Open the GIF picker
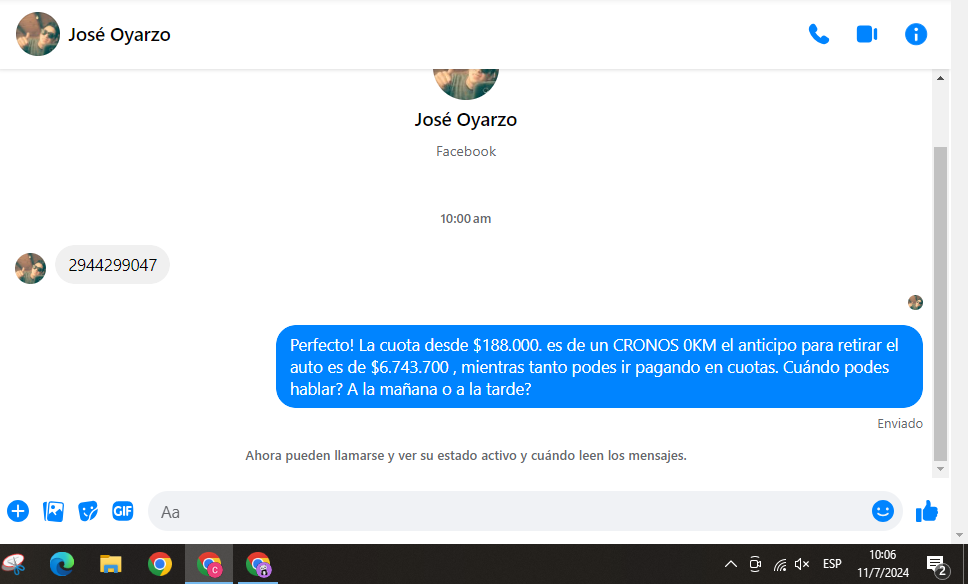 [122, 511]
